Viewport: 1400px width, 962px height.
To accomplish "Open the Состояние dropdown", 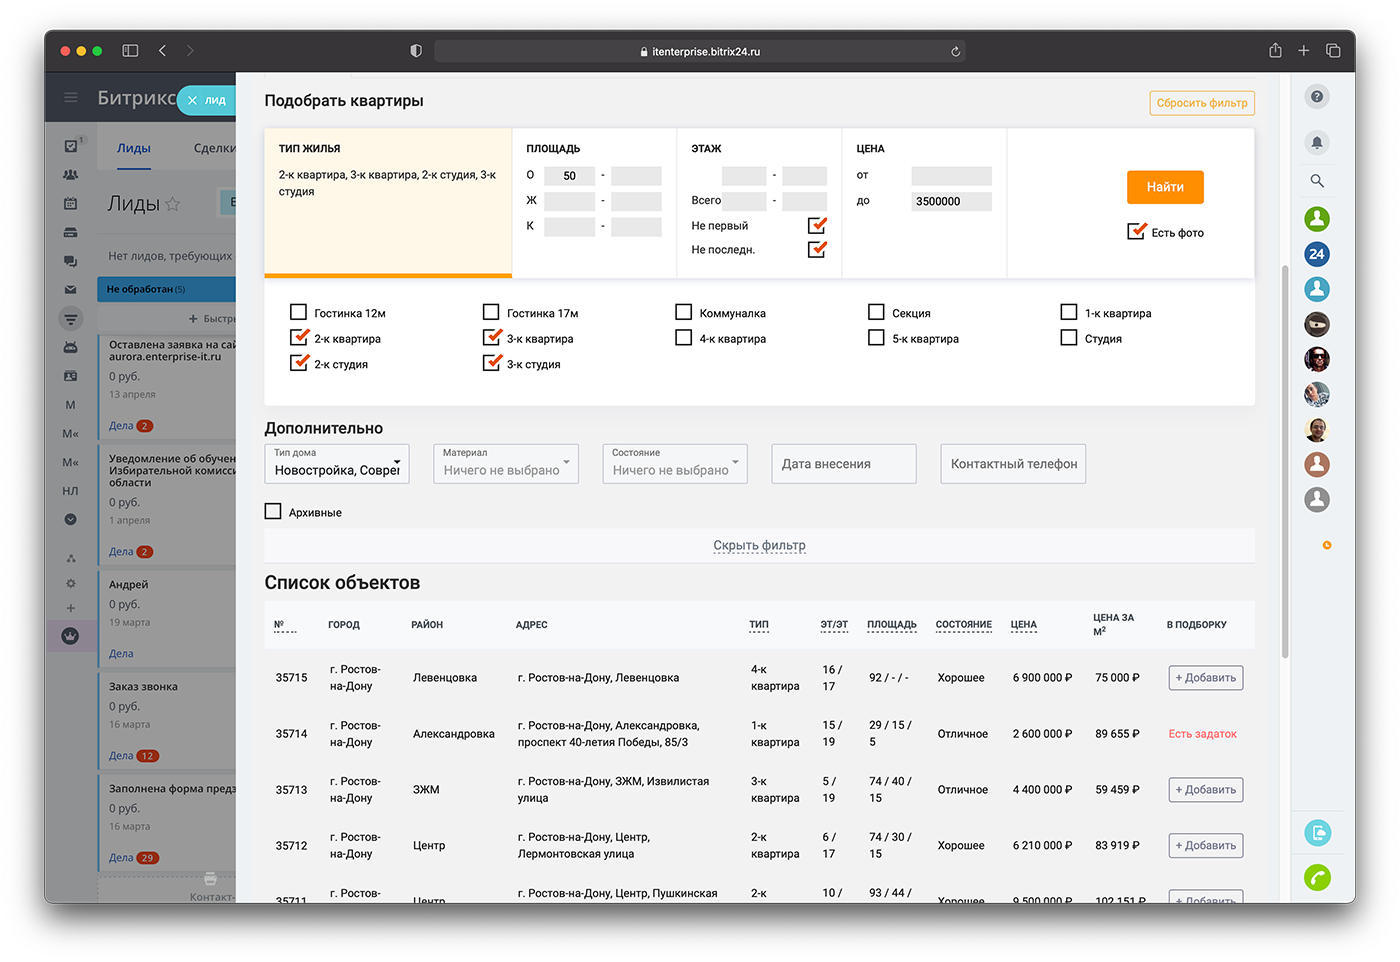I will (674, 464).
